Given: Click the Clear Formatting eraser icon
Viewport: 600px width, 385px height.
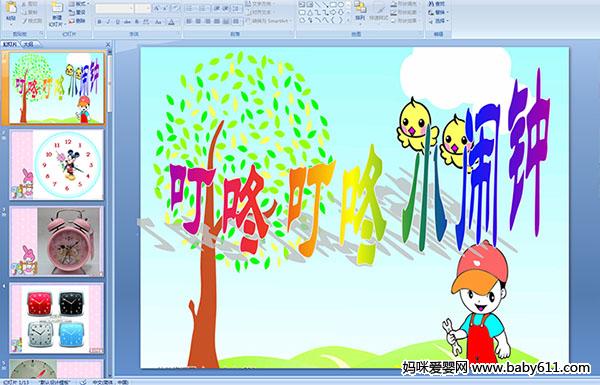Looking at the screenshot, I should pyautogui.click(x=175, y=8).
